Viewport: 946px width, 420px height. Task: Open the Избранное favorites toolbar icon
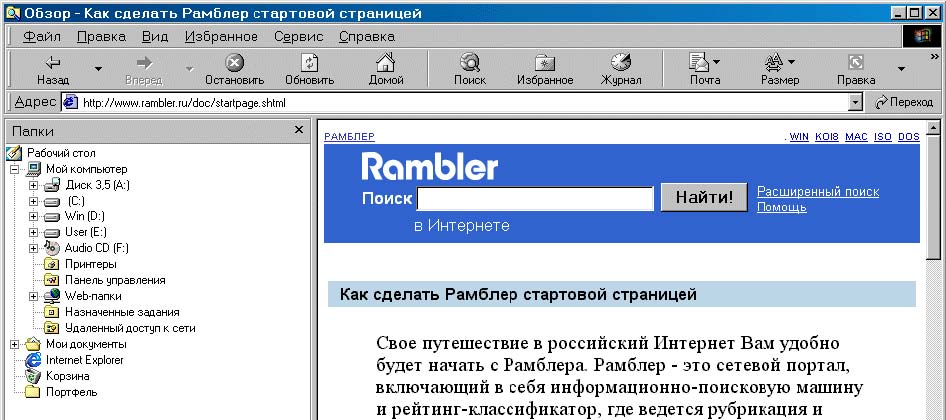click(545, 63)
